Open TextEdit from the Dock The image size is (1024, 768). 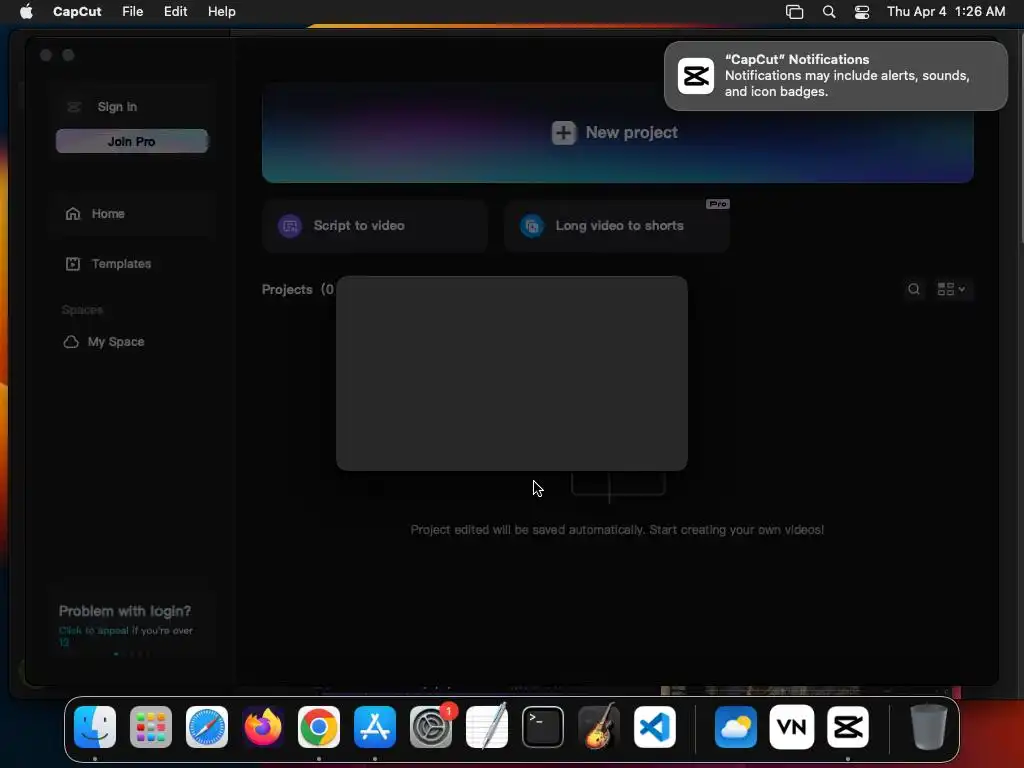487,727
